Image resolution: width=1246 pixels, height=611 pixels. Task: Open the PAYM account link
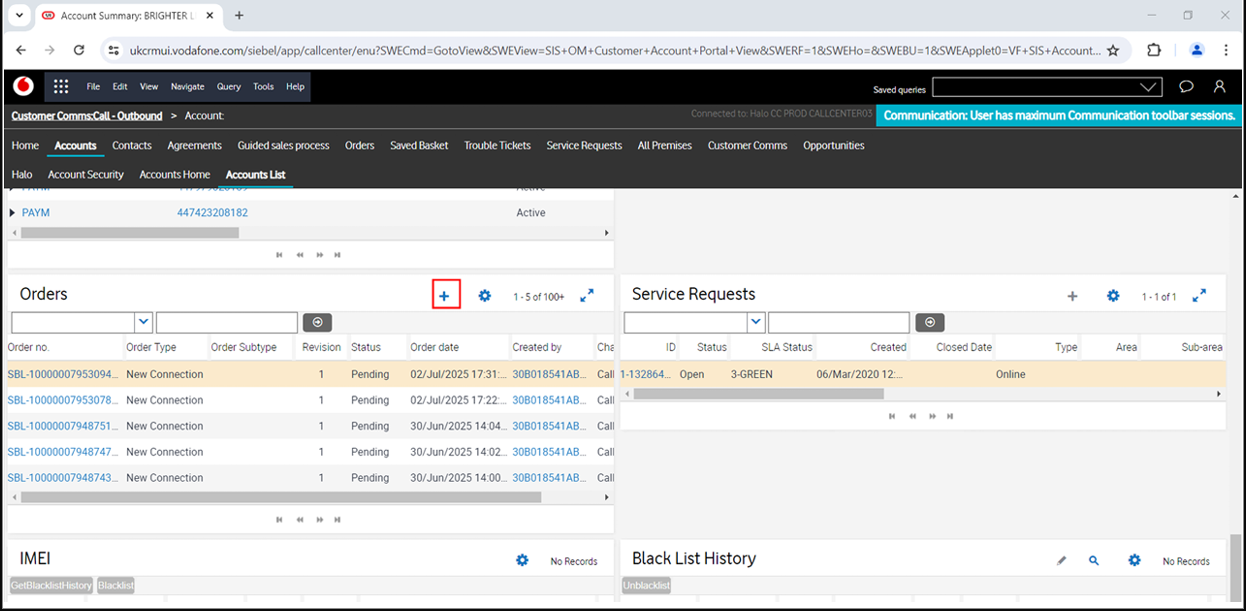36,213
